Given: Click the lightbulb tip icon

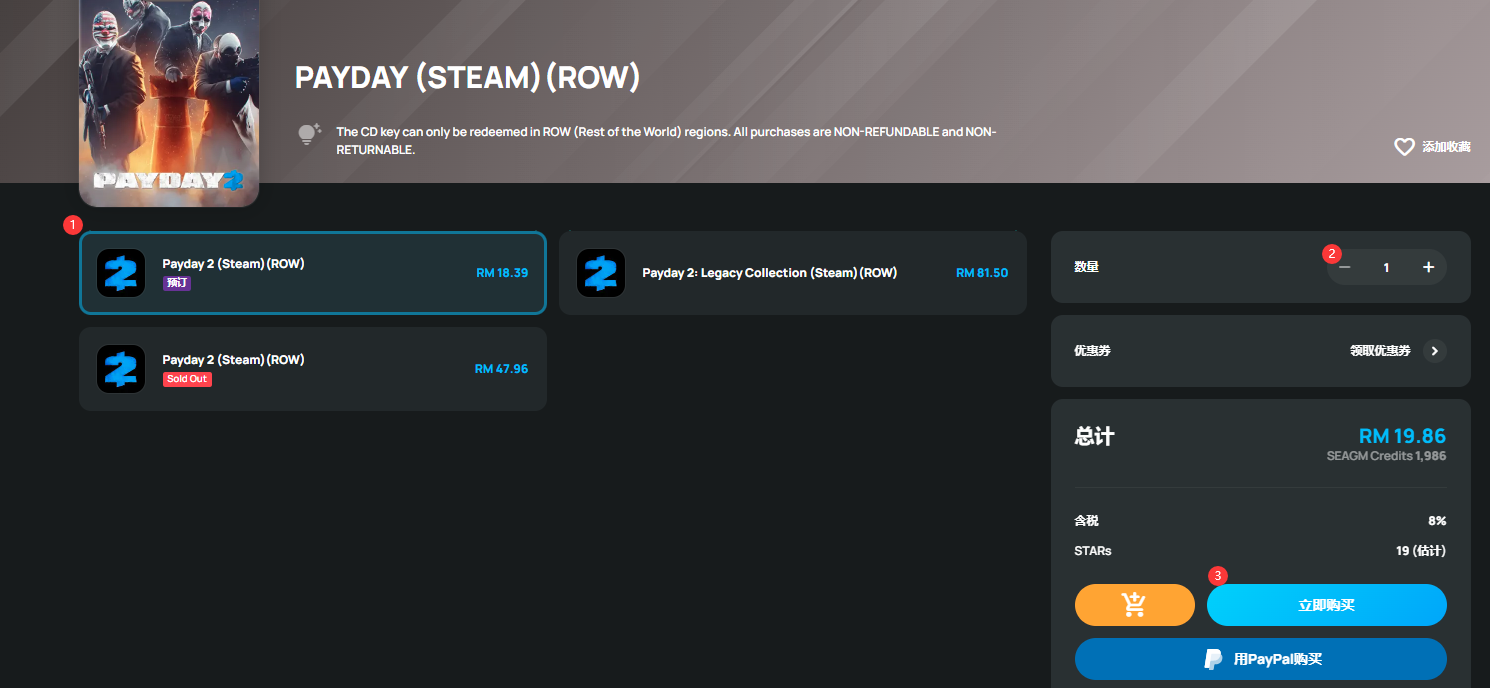Looking at the screenshot, I should pyautogui.click(x=309, y=134).
